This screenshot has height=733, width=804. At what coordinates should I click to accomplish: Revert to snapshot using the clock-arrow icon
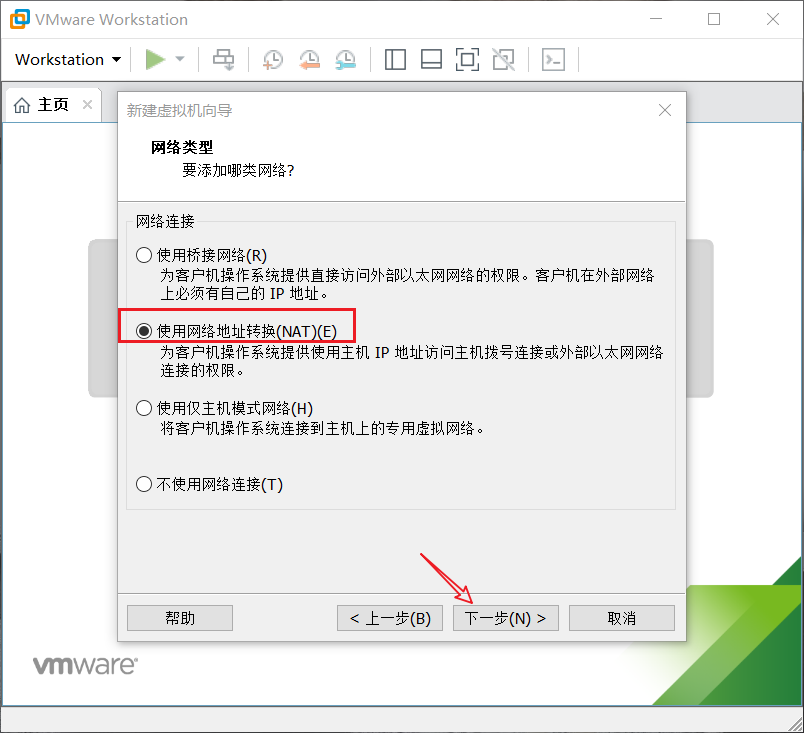tap(309, 59)
